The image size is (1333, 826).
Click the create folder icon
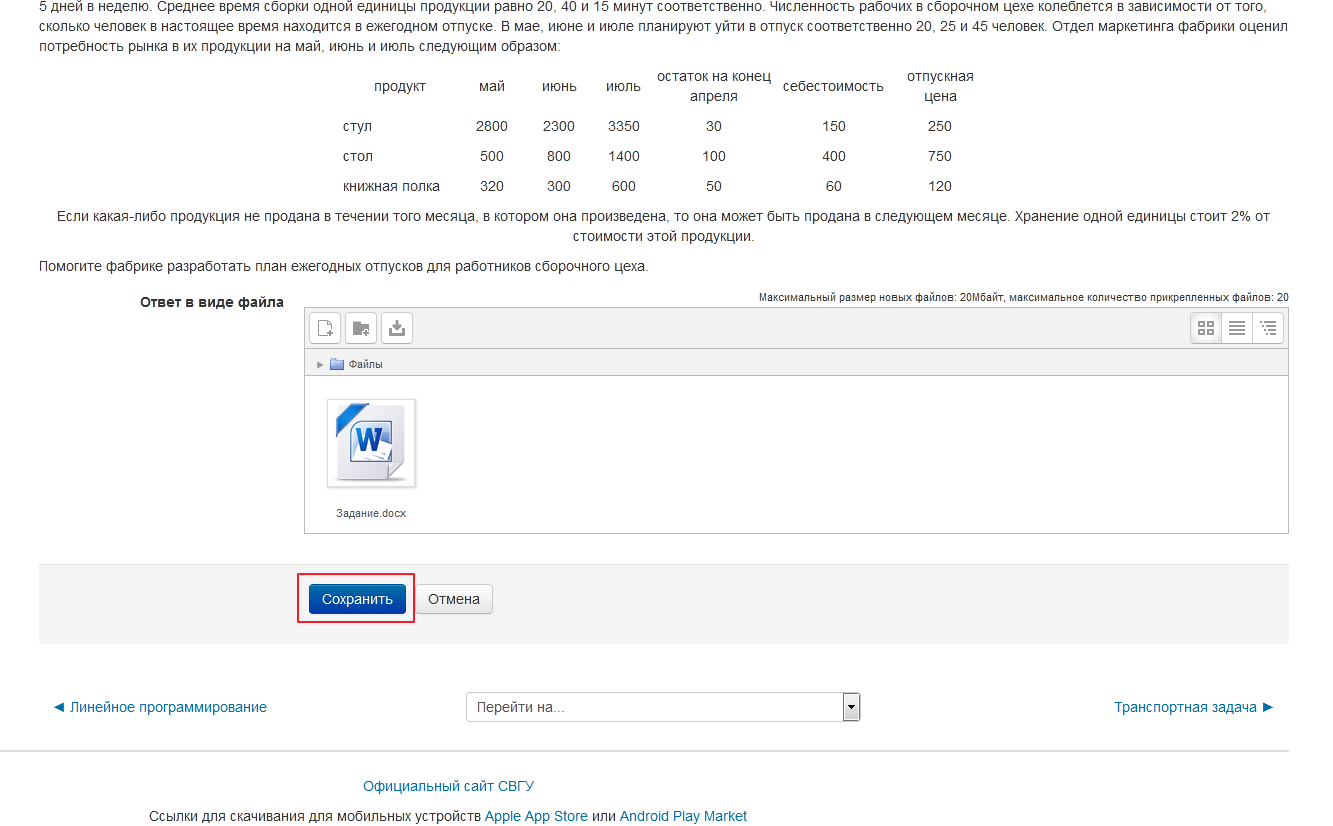click(361, 328)
